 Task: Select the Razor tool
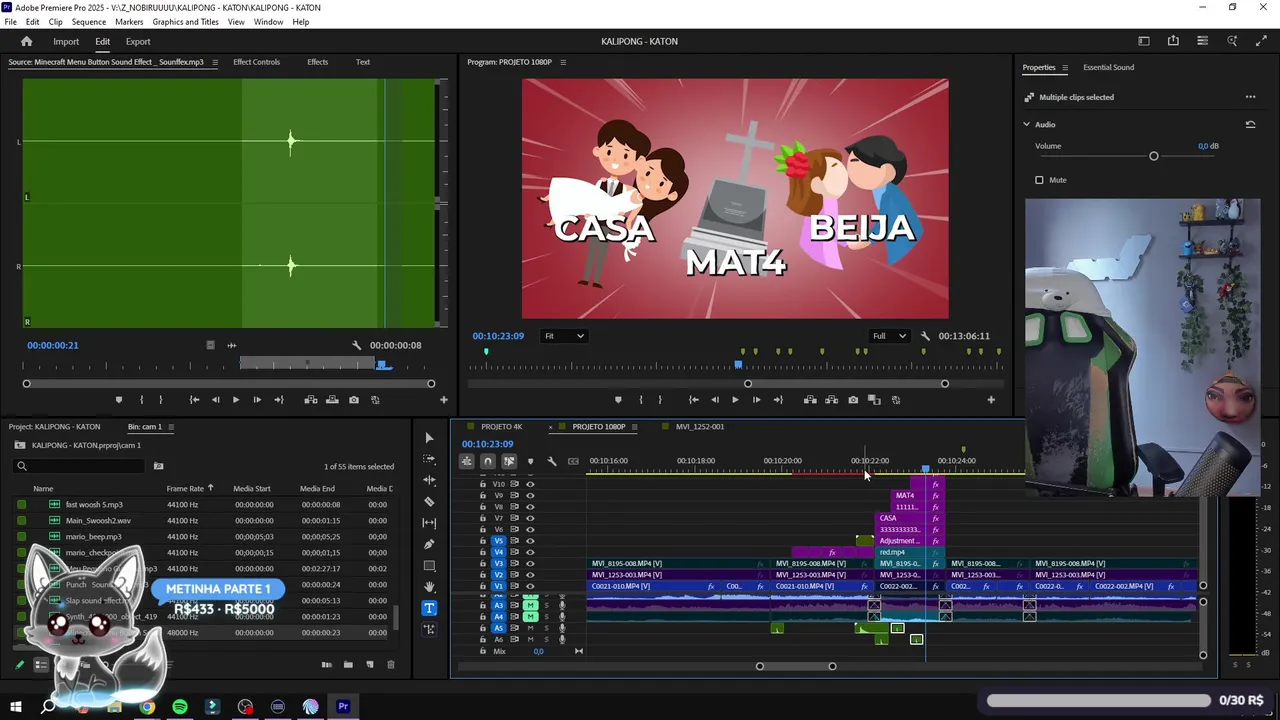[x=429, y=502]
